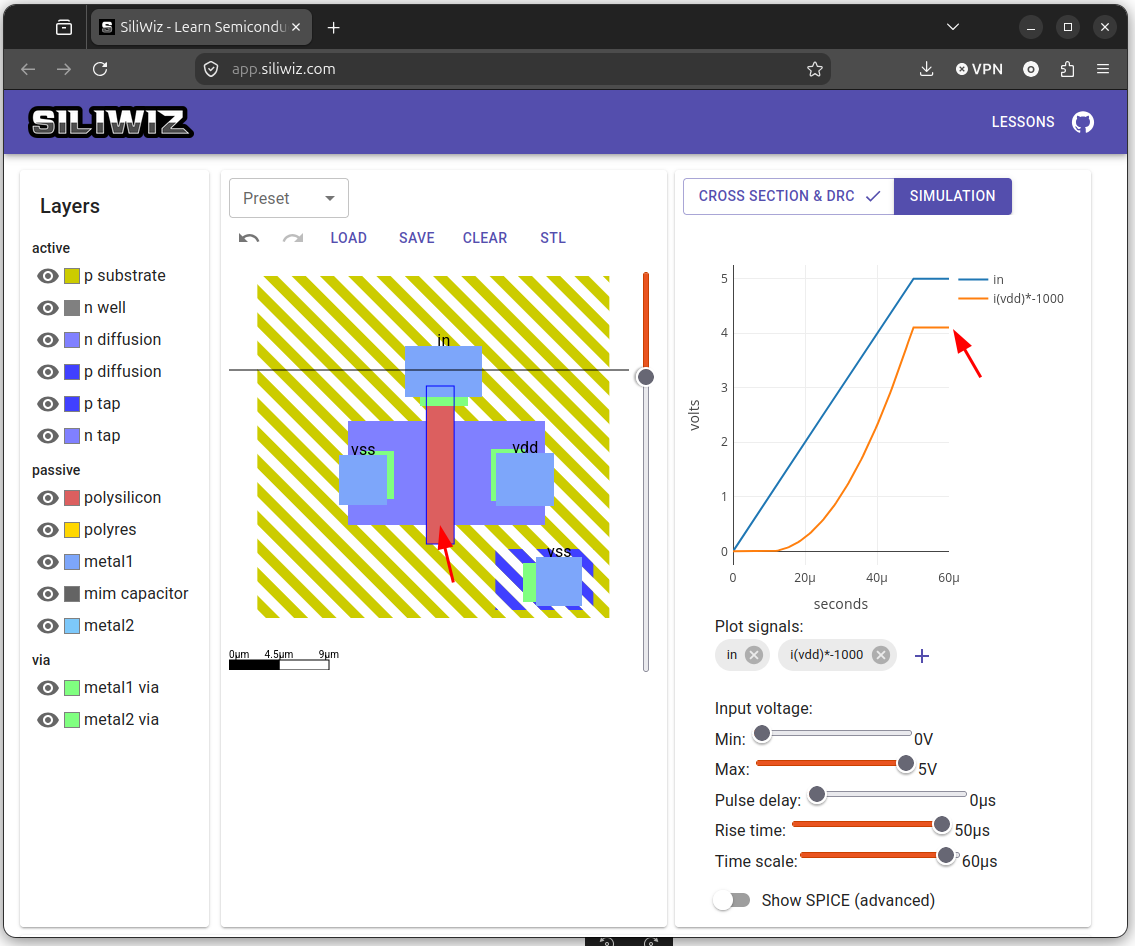This screenshot has width=1135, height=946.
Task: Remove the 'in' plot signal chip
Action: click(x=754, y=654)
